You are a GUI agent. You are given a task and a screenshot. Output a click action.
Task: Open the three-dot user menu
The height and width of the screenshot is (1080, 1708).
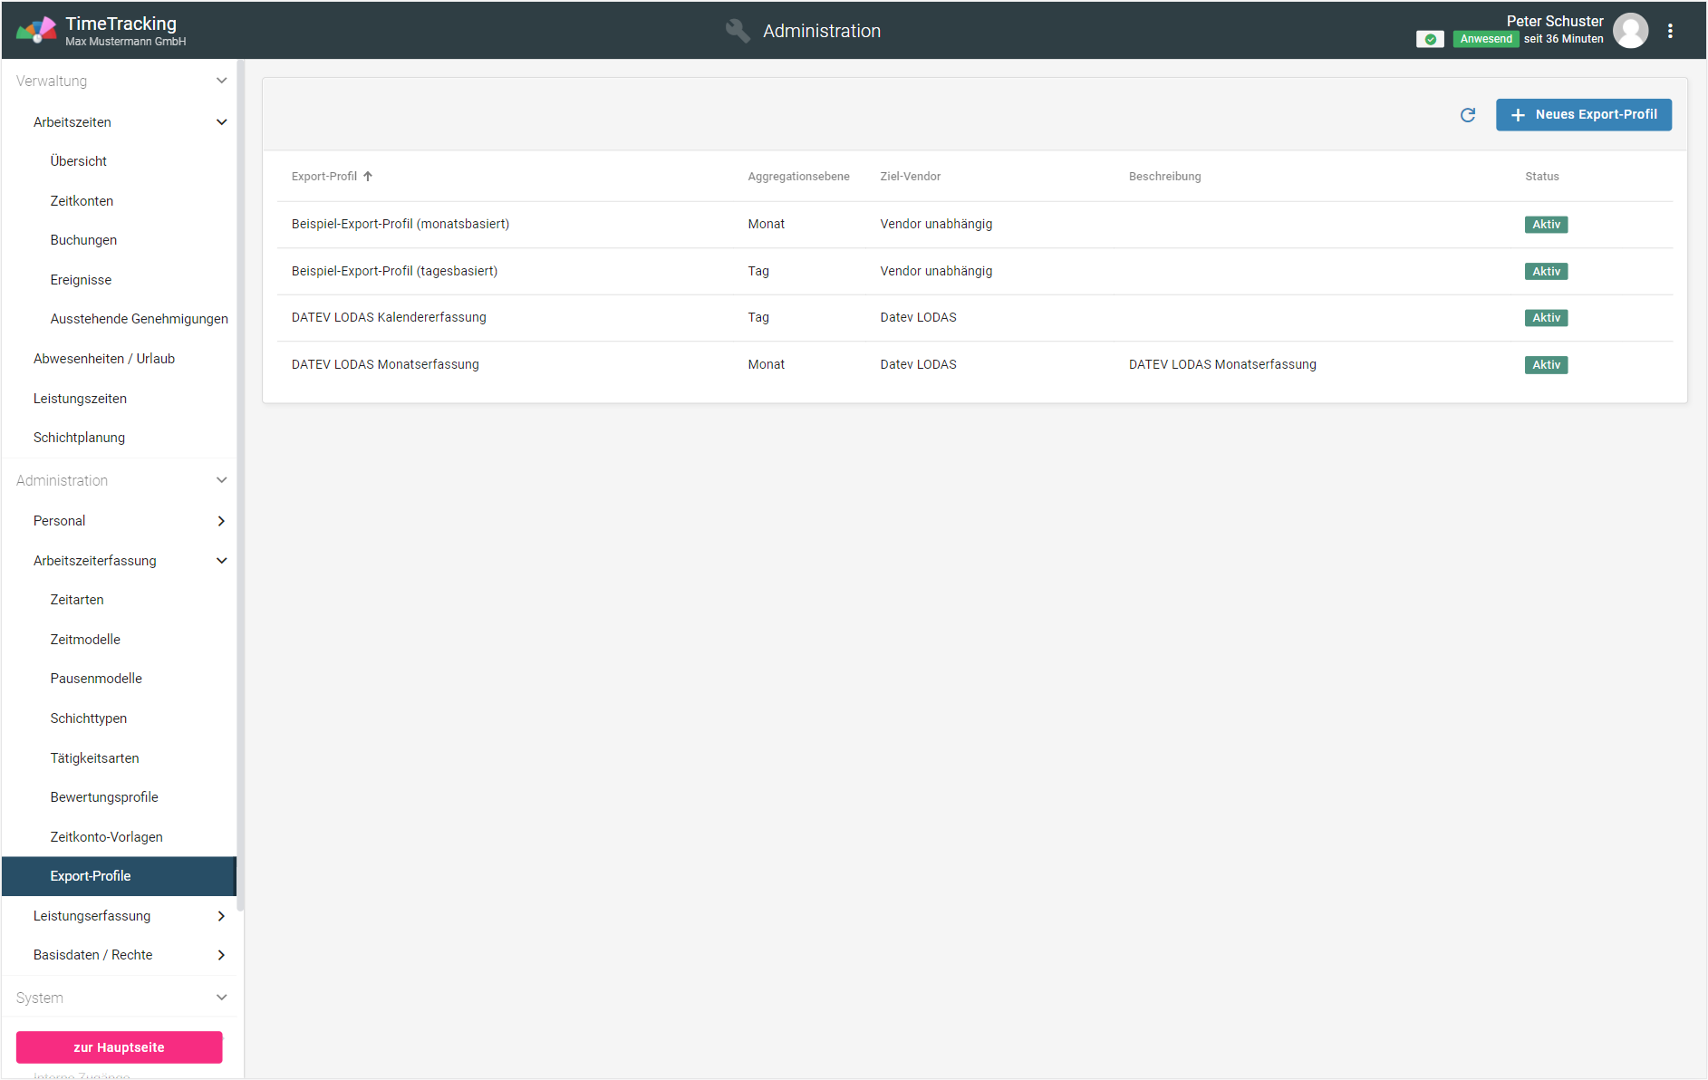point(1670,31)
